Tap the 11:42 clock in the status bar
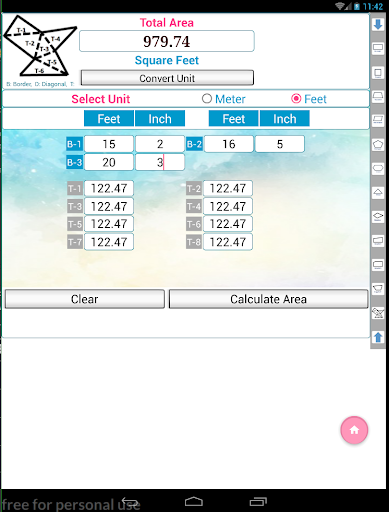389x512 pixels. [373, 6]
